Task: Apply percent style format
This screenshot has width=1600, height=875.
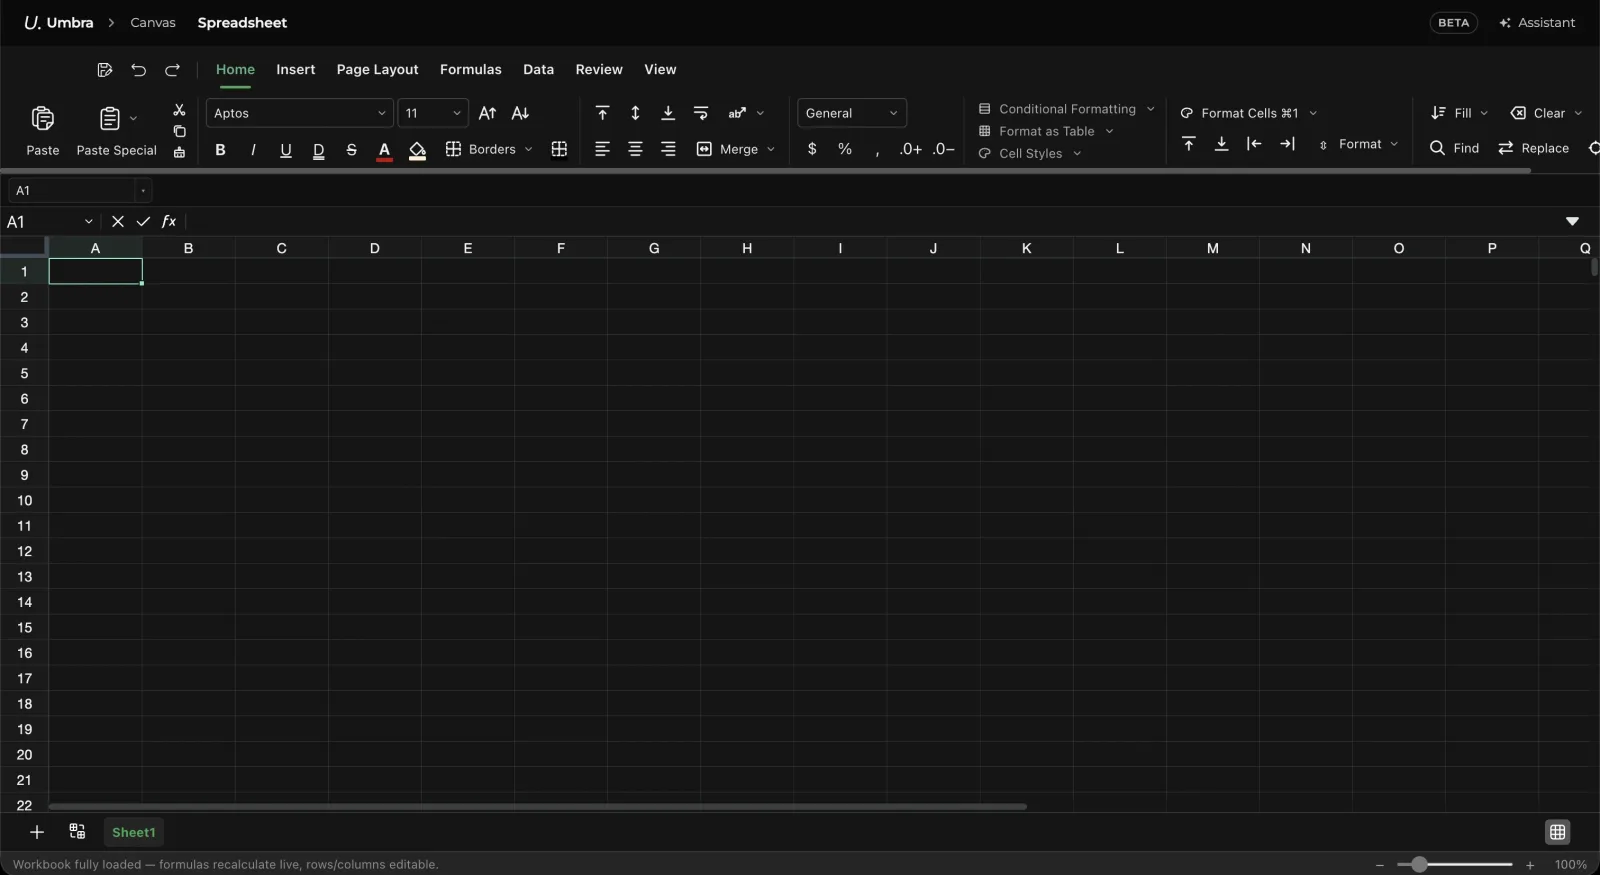Action: point(845,149)
